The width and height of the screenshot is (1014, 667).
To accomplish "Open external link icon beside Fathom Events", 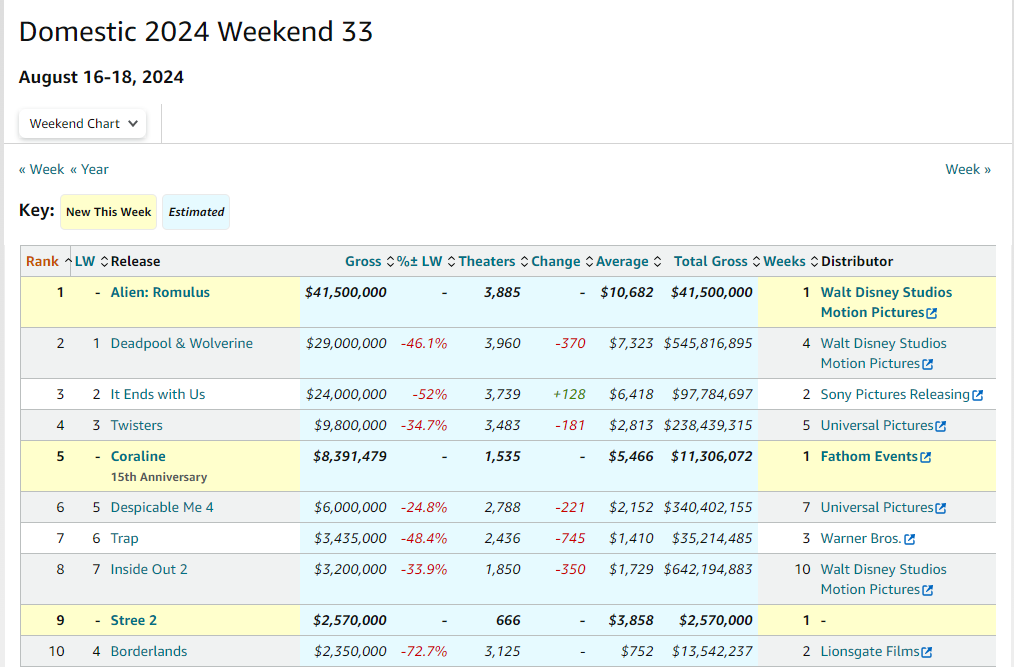I will tap(925, 457).
